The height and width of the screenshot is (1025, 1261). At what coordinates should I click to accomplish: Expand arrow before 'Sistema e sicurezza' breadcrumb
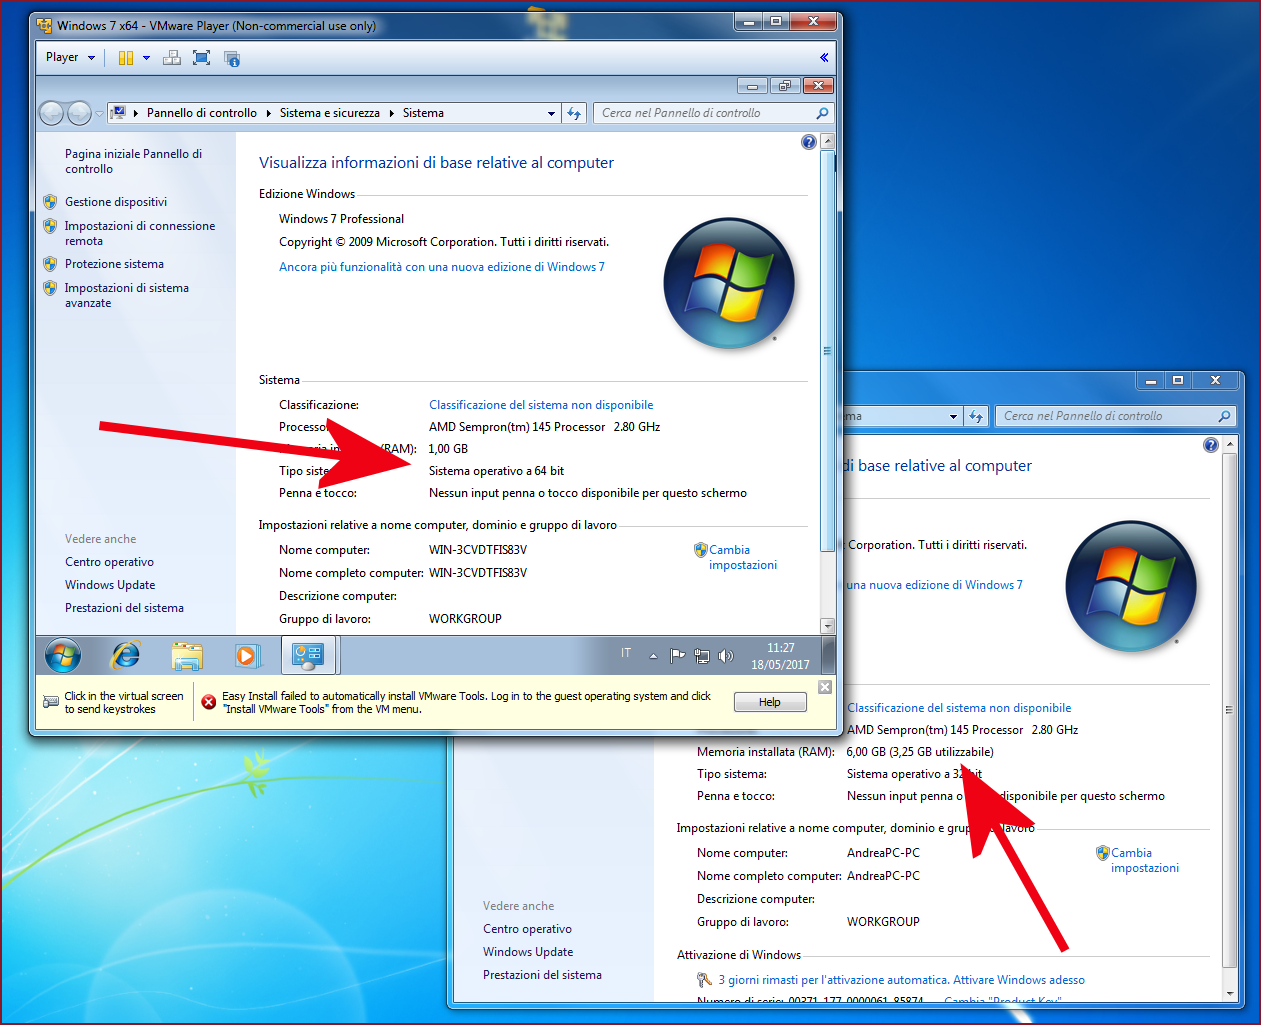coord(269,113)
